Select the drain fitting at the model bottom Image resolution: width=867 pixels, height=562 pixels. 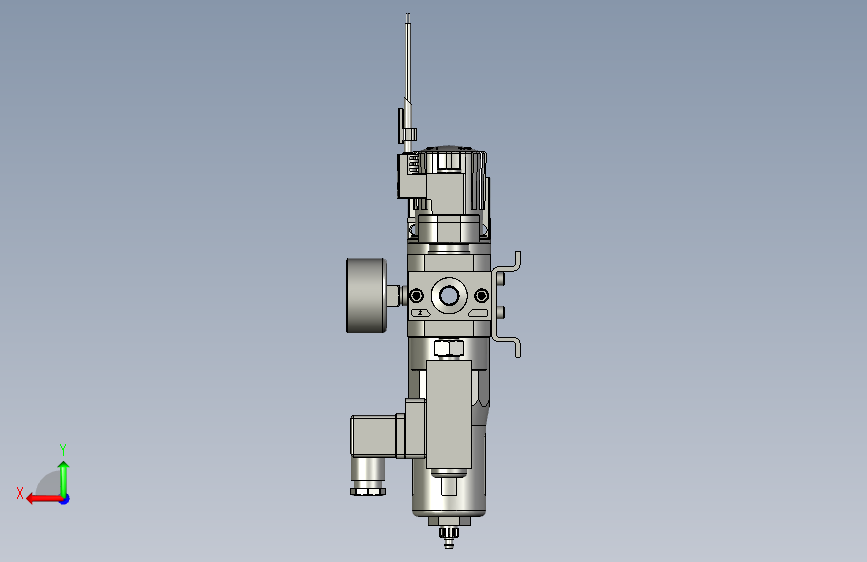[x=449, y=535]
